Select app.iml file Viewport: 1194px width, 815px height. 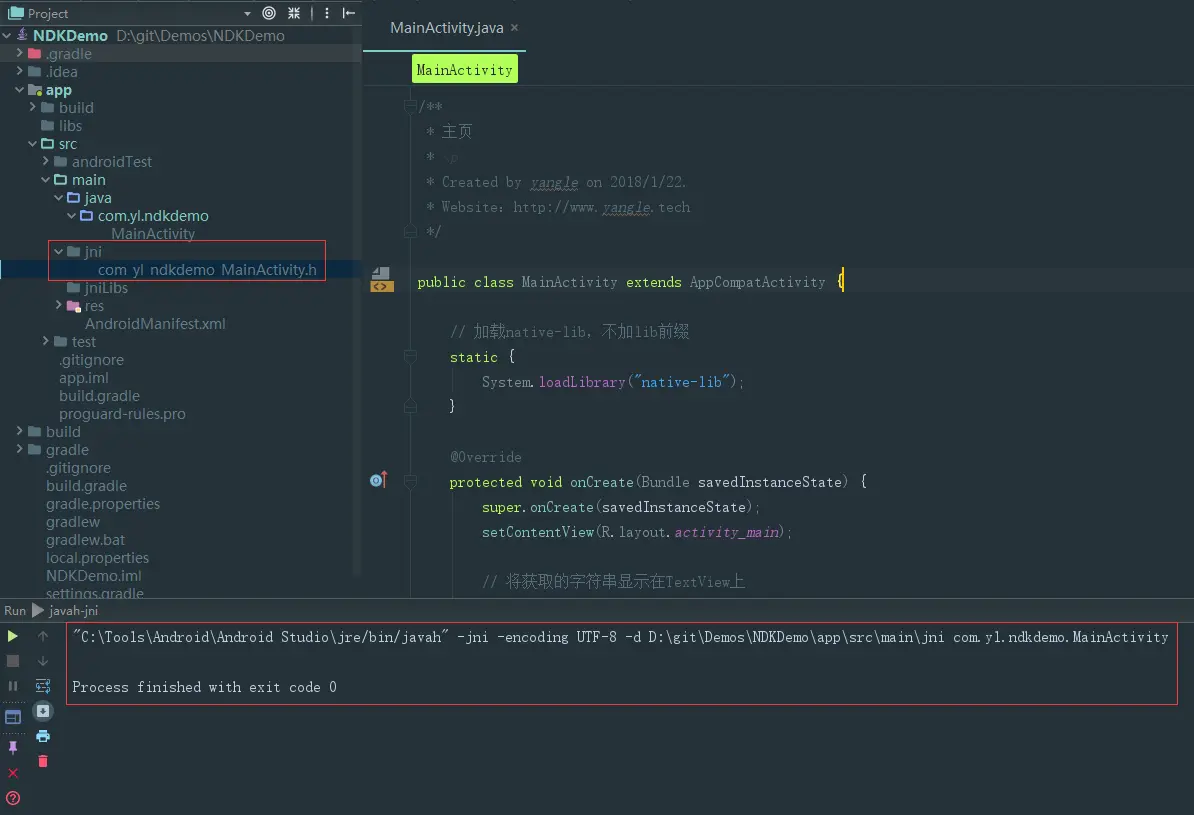coord(84,378)
